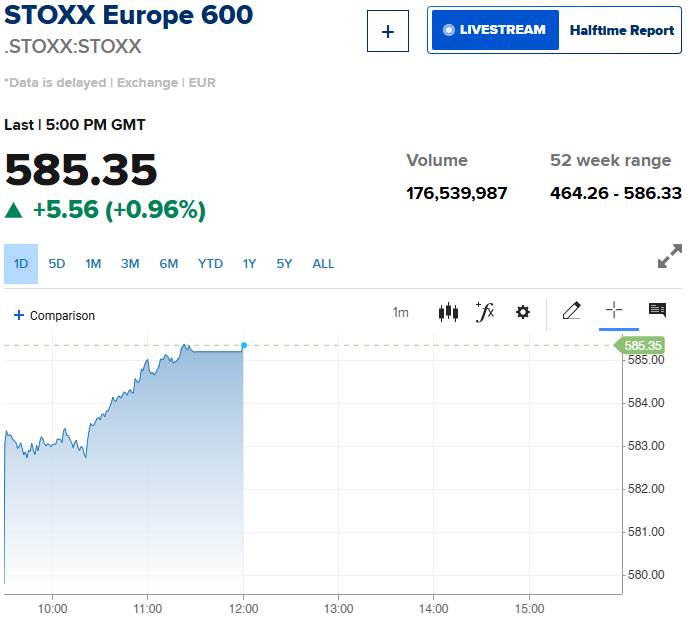Add a Comparison symbol

pos(54,316)
